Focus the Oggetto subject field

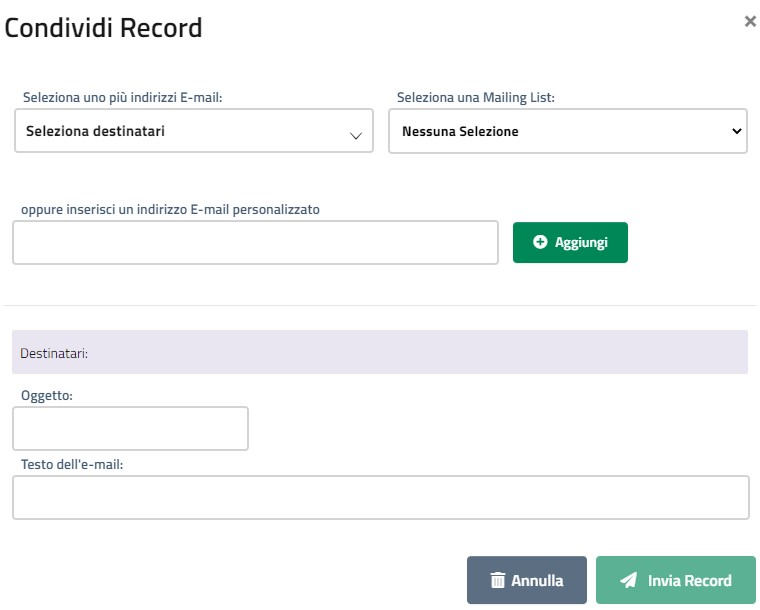[130, 428]
